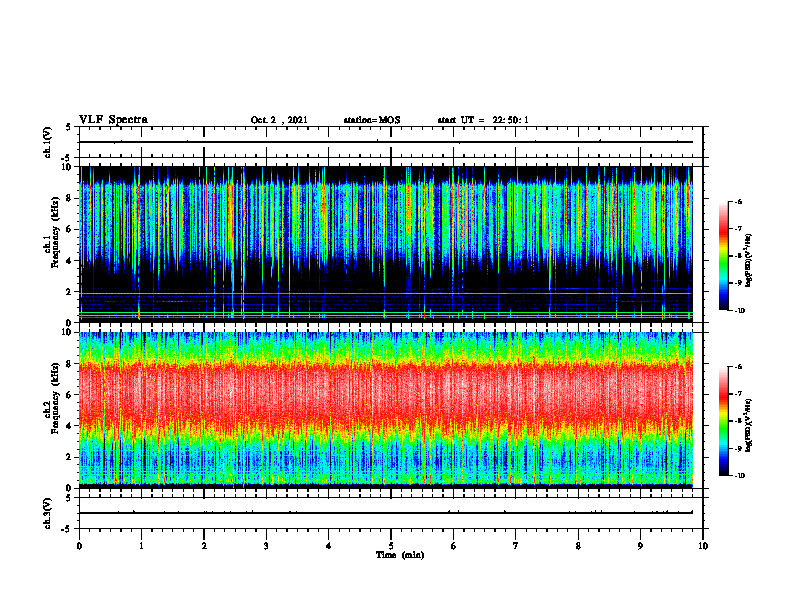Click the "ch.1(V)" waveform axis label
This screenshot has width=792, height=612.
(x=48, y=142)
